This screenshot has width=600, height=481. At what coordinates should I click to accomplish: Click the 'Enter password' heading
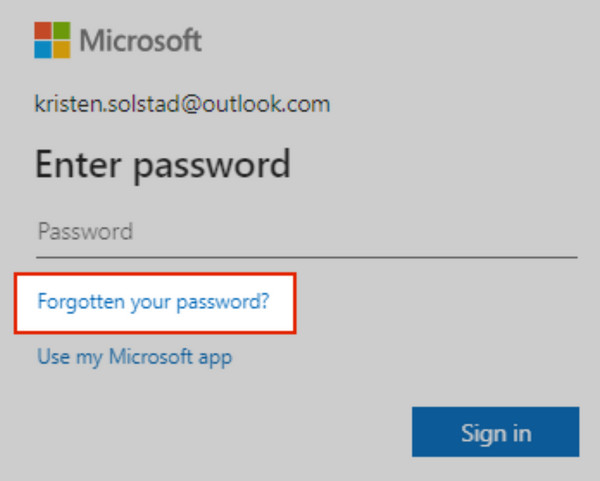click(x=163, y=164)
